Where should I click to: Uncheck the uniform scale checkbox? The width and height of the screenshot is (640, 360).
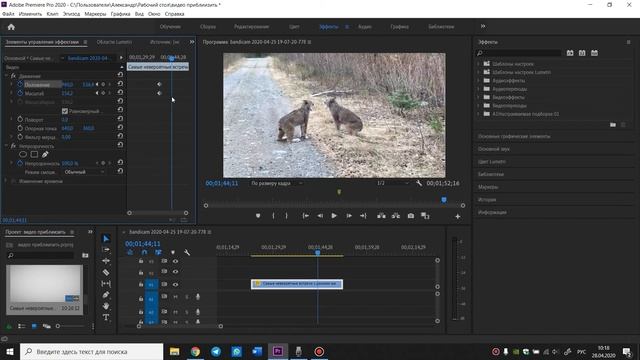tap(64, 111)
